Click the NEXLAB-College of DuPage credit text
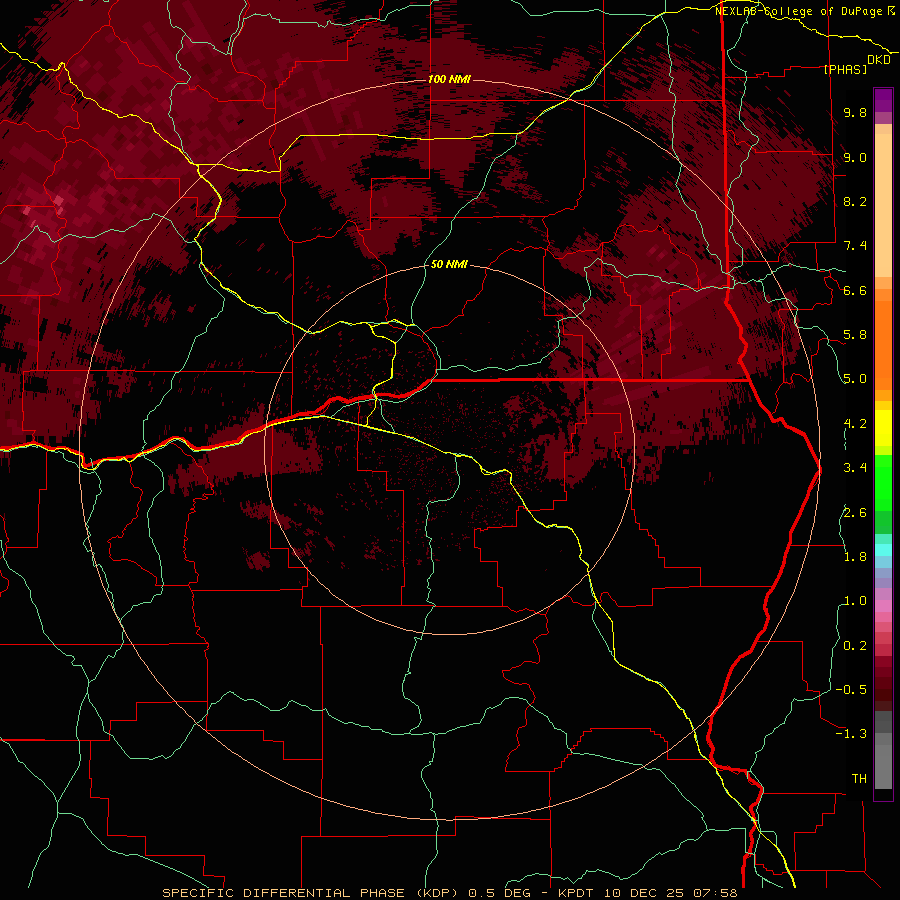Screen dimensions: 900x900 tap(798, 11)
